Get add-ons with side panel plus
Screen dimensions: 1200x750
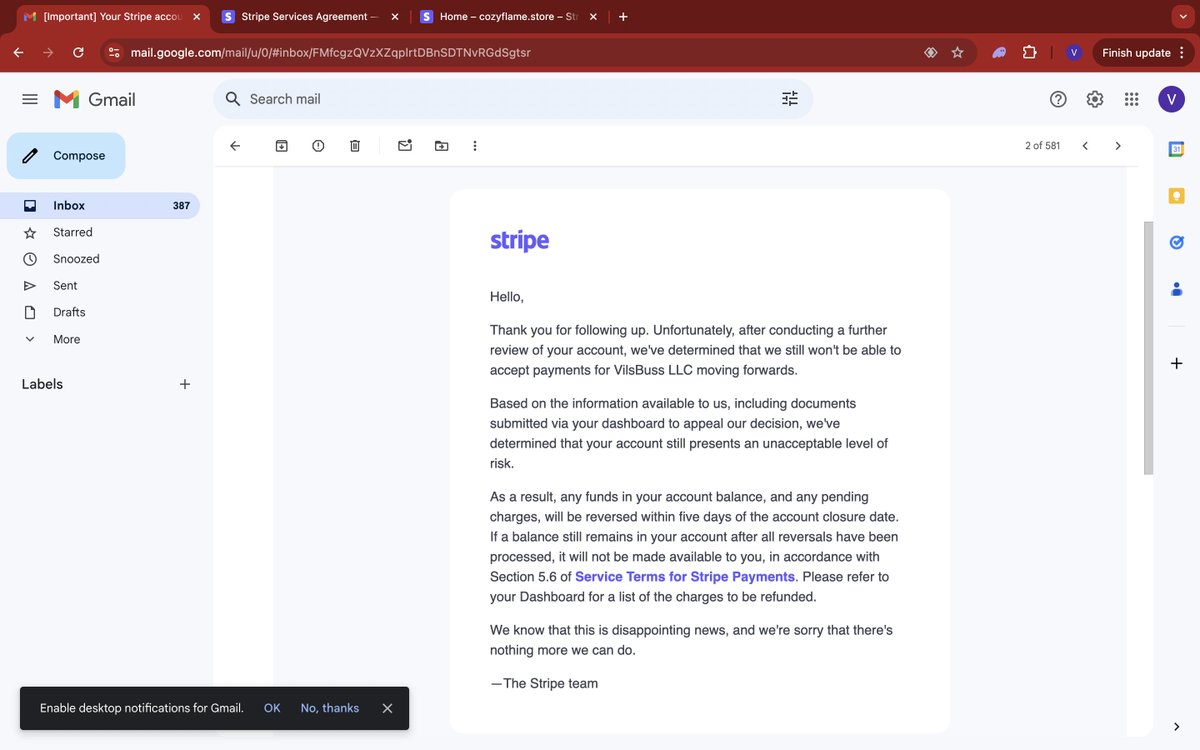[1177, 363]
